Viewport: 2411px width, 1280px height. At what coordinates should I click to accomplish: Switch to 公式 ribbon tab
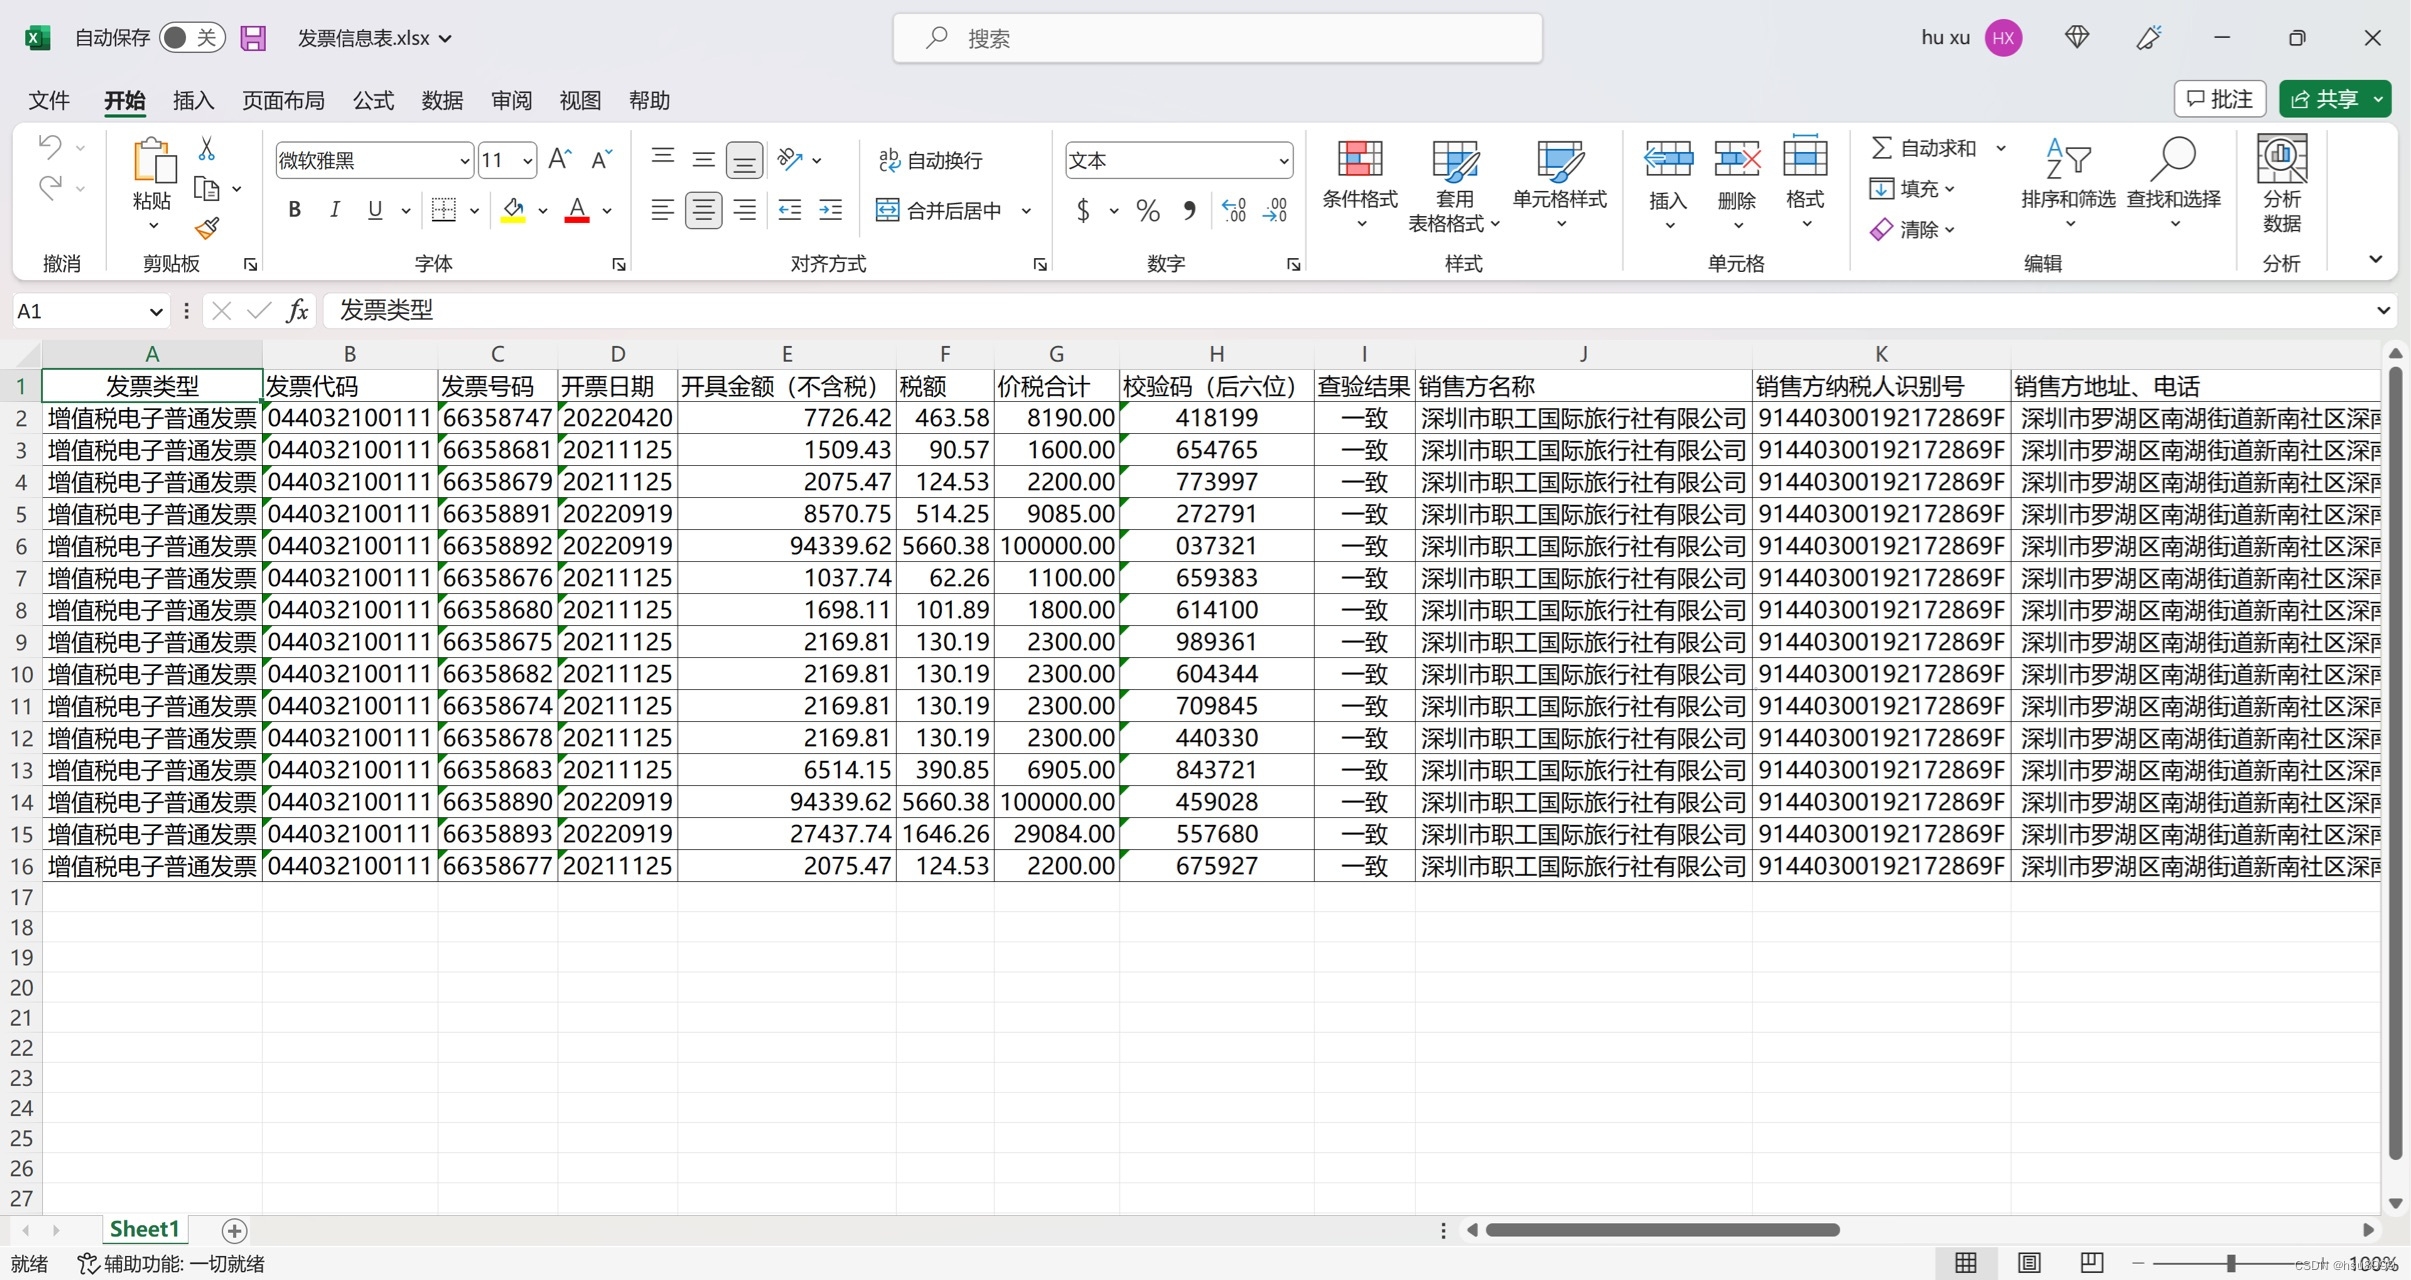coord(373,100)
